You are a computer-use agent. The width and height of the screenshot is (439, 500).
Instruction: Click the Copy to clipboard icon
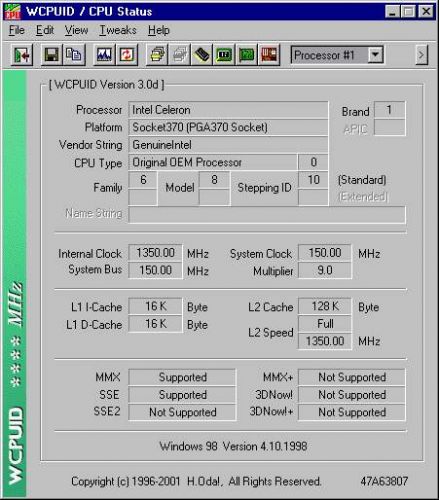[74, 55]
